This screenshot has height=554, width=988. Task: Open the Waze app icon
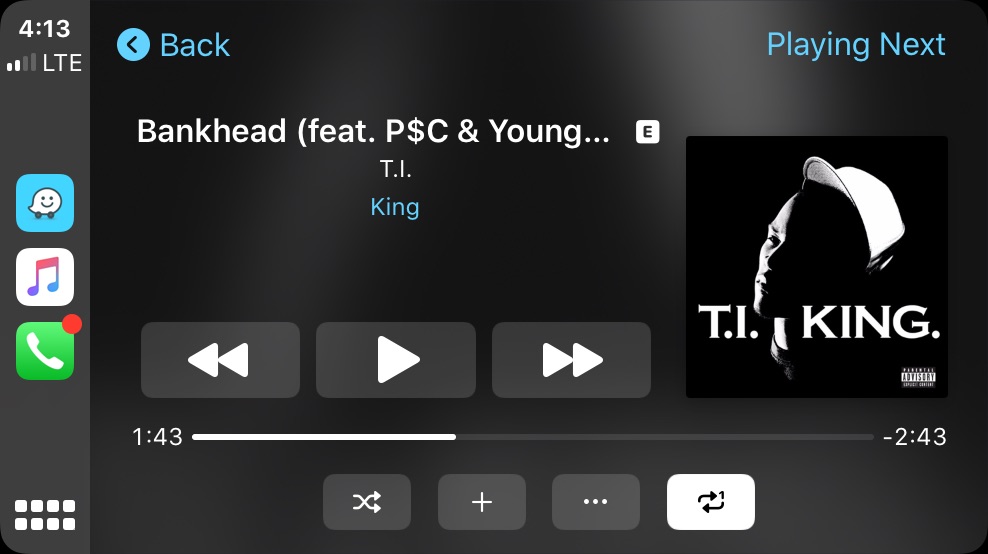(45, 203)
